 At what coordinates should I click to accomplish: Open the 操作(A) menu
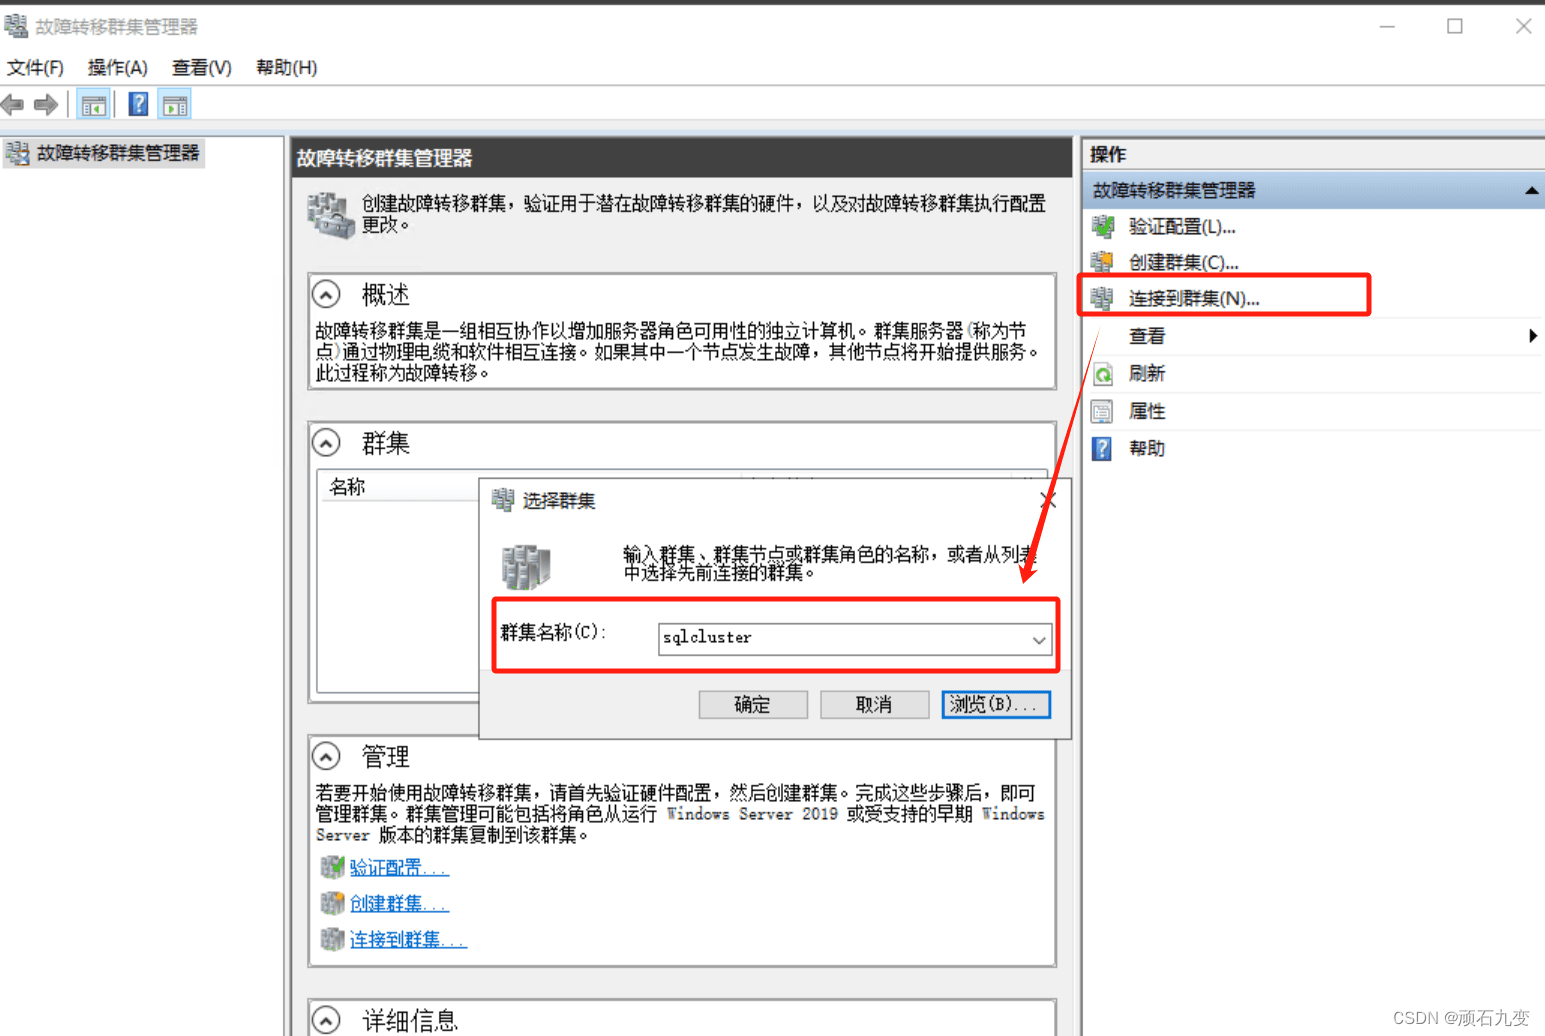(117, 67)
